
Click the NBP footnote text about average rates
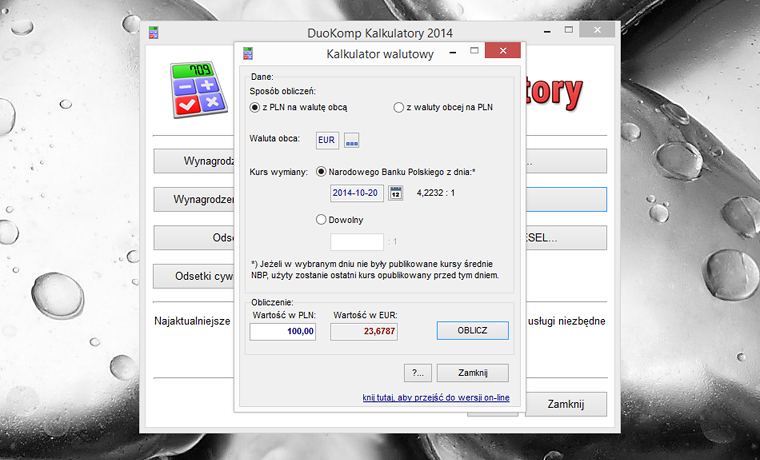coord(375,270)
